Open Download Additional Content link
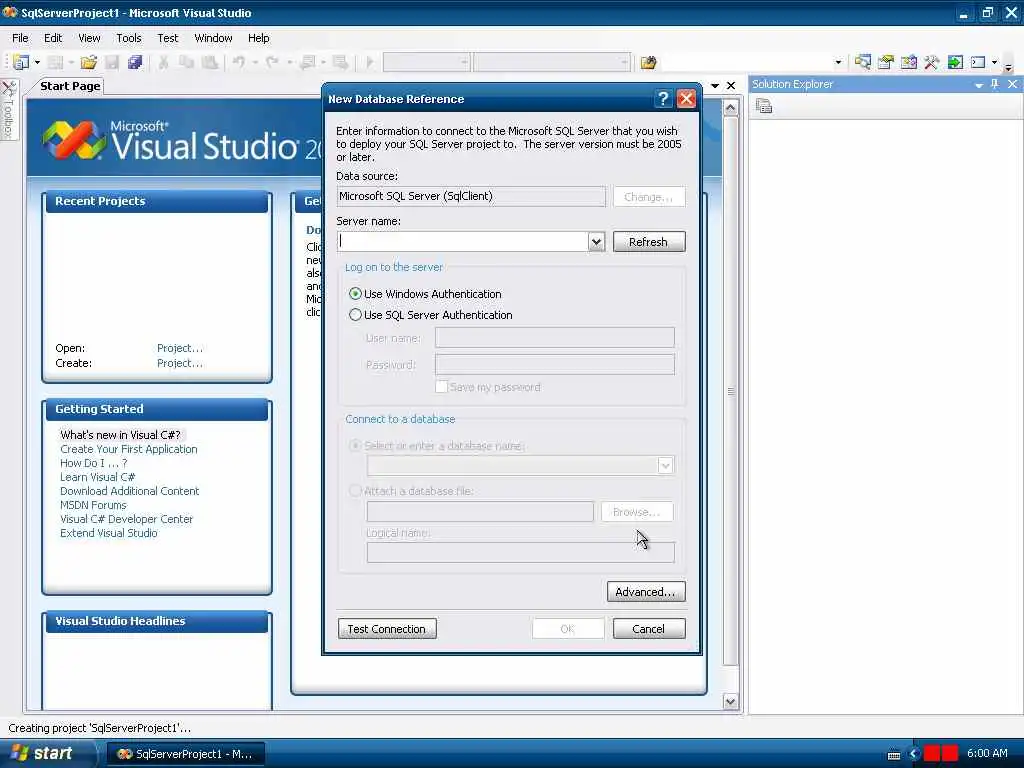1024x768 pixels. pos(129,491)
